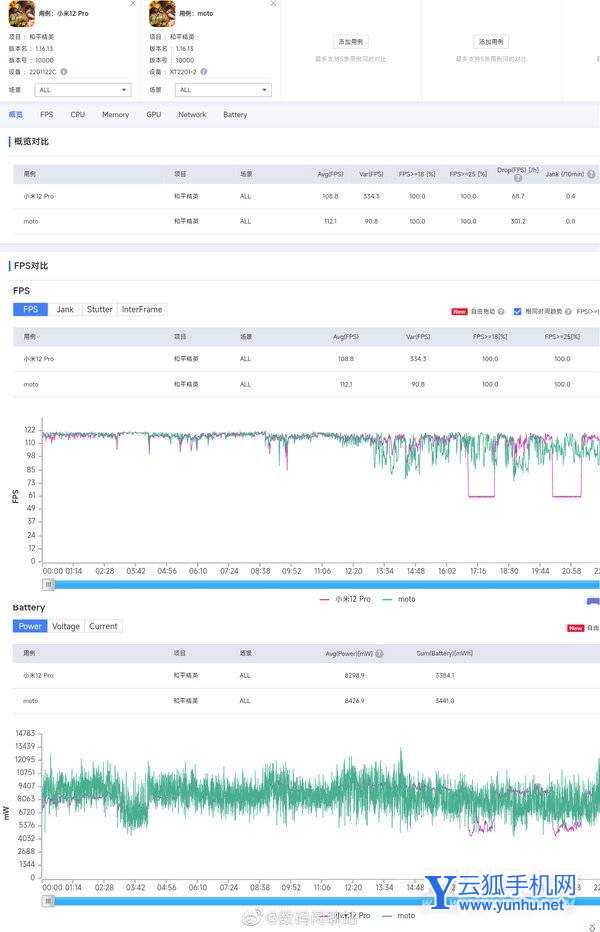Toggle 小米12 Pro series in FPS legend
Image resolution: width=600 pixels, height=932 pixels.
pyautogui.click(x=345, y=599)
